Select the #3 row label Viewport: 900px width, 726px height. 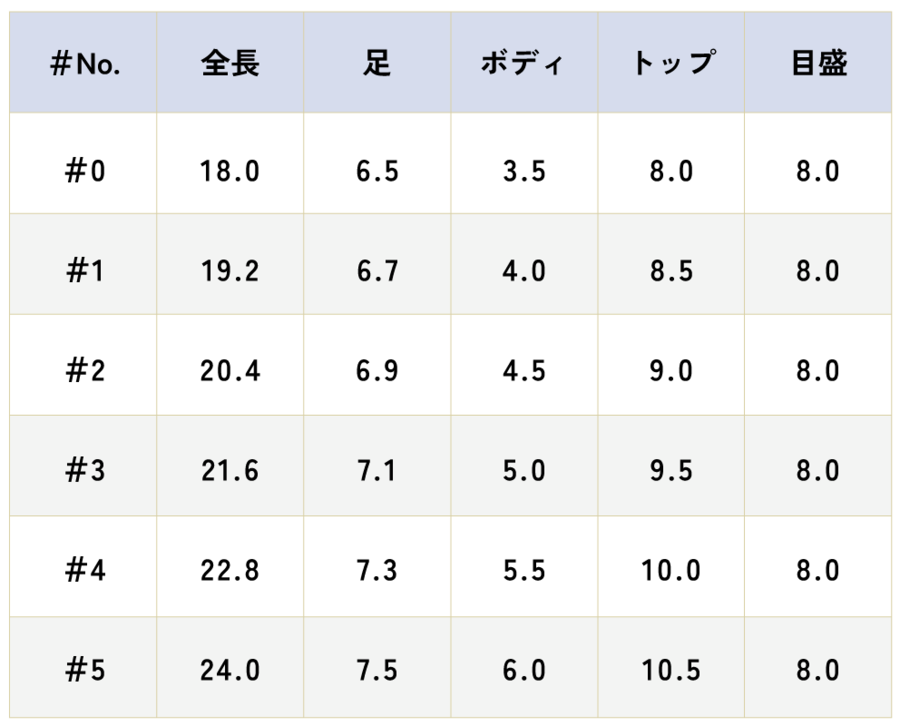point(85,471)
